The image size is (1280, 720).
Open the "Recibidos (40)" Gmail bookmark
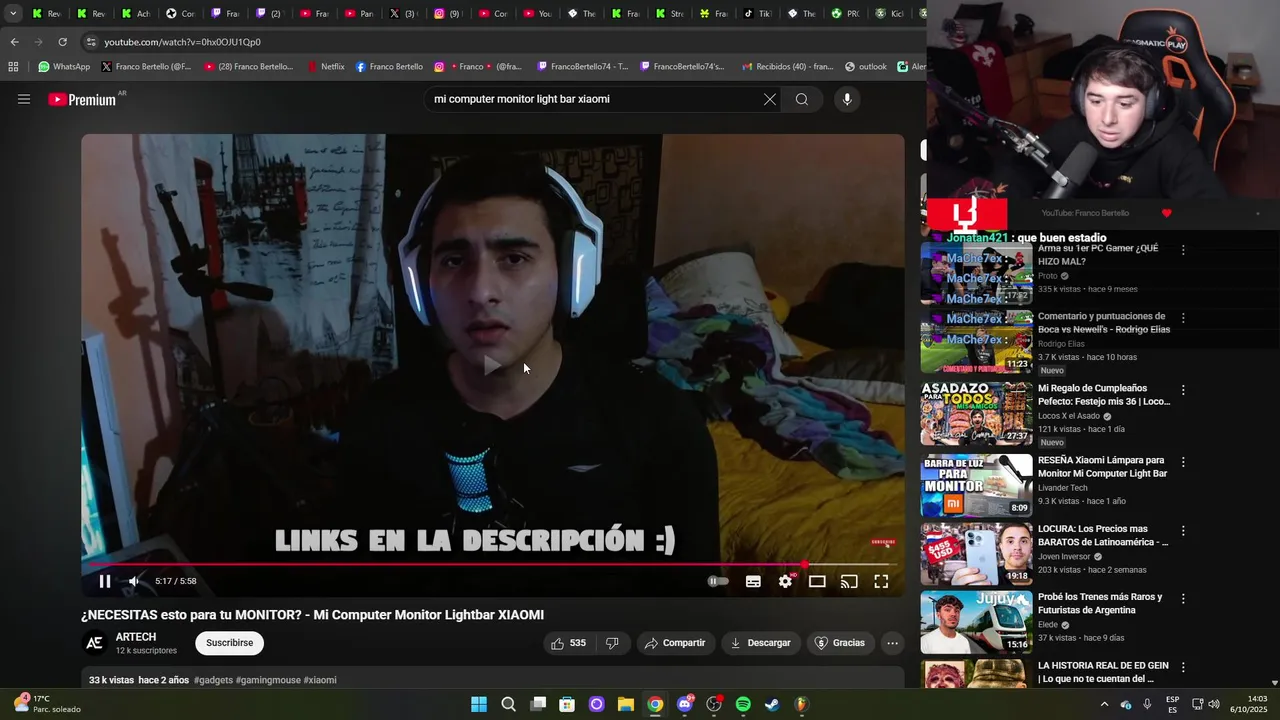coord(787,67)
